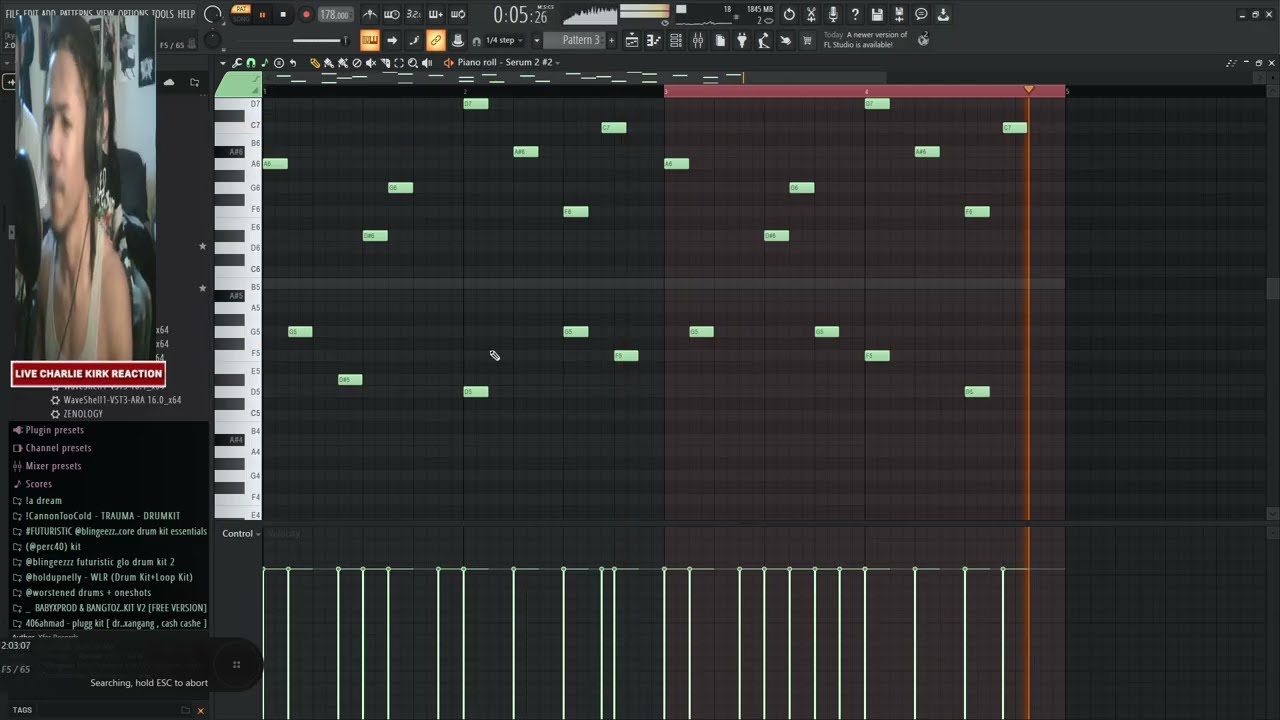Open the Mixer view icon

pyautogui.click(x=698, y=40)
